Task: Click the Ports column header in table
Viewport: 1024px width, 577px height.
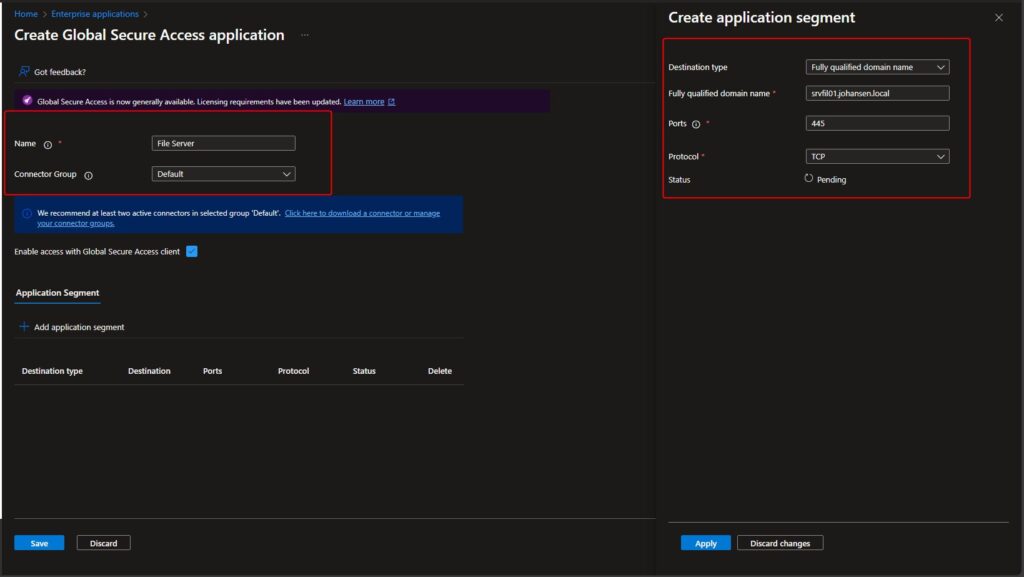Action: [212, 371]
